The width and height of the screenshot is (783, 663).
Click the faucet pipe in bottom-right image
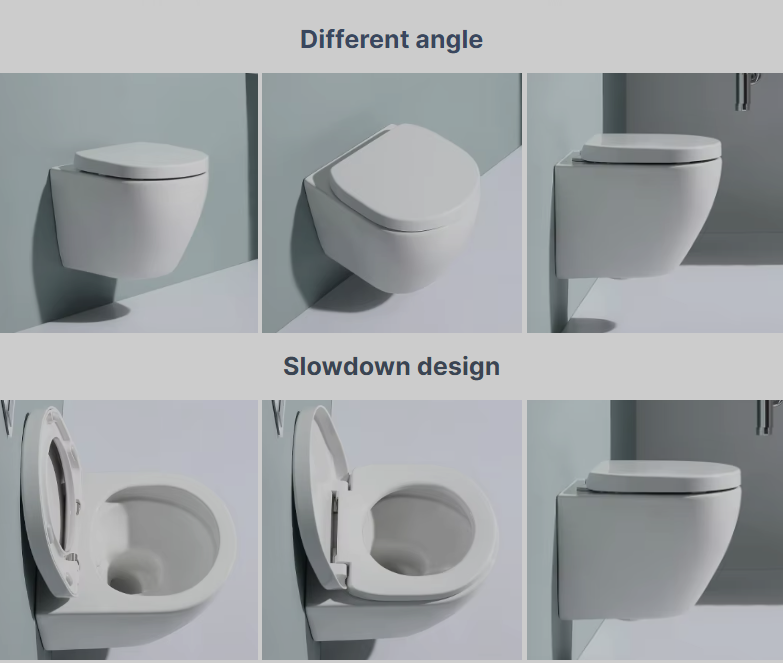click(x=767, y=417)
